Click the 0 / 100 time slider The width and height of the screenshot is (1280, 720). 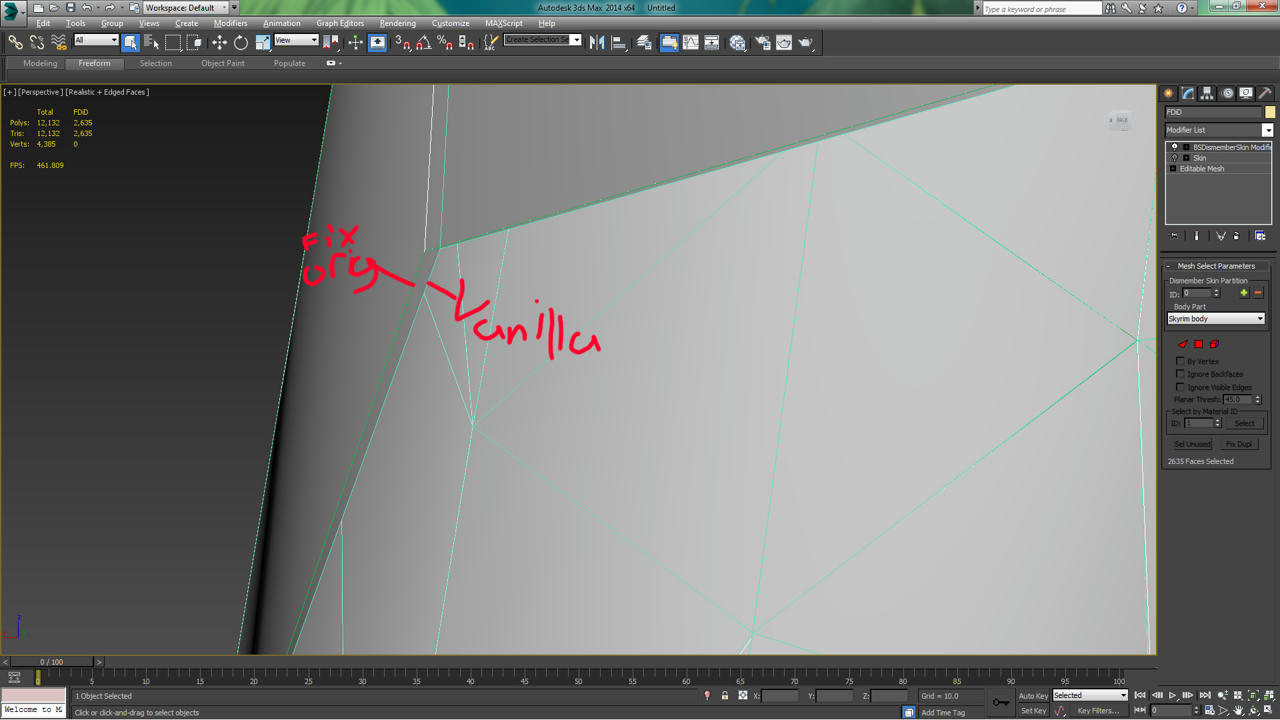point(51,662)
